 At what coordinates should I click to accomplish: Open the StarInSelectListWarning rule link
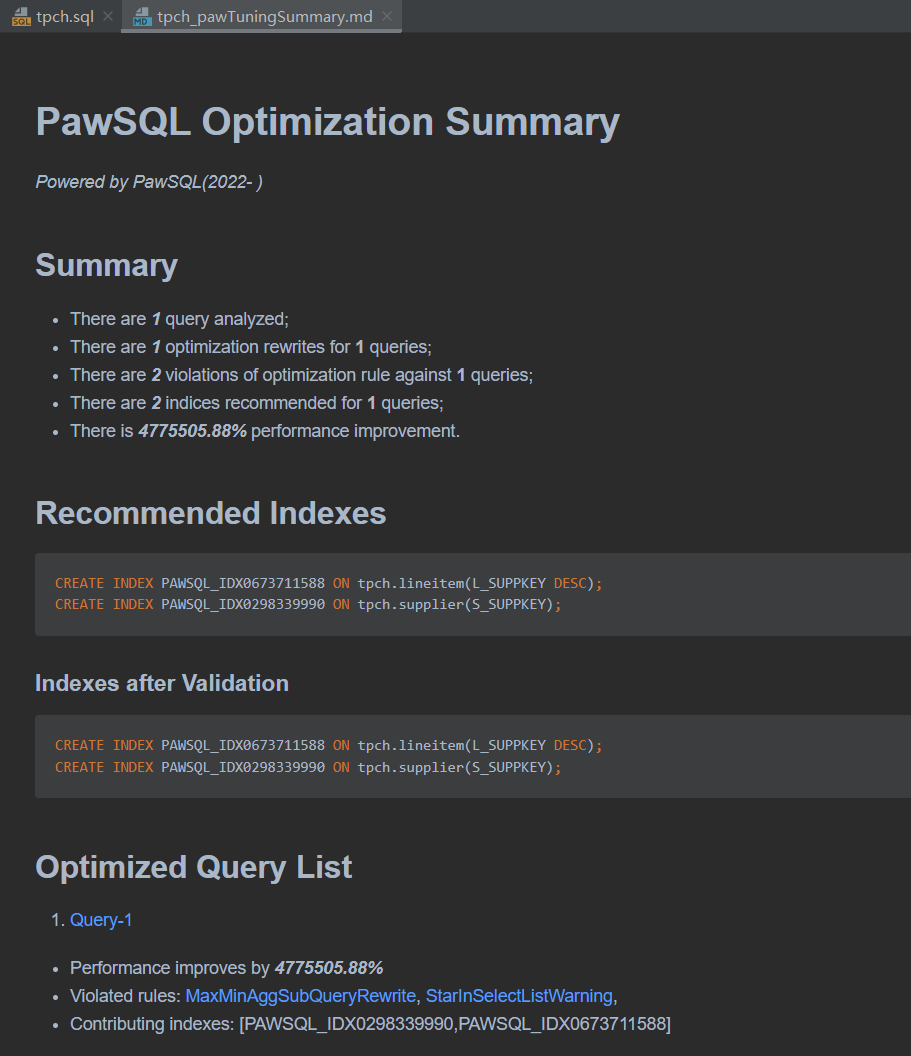point(519,996)
